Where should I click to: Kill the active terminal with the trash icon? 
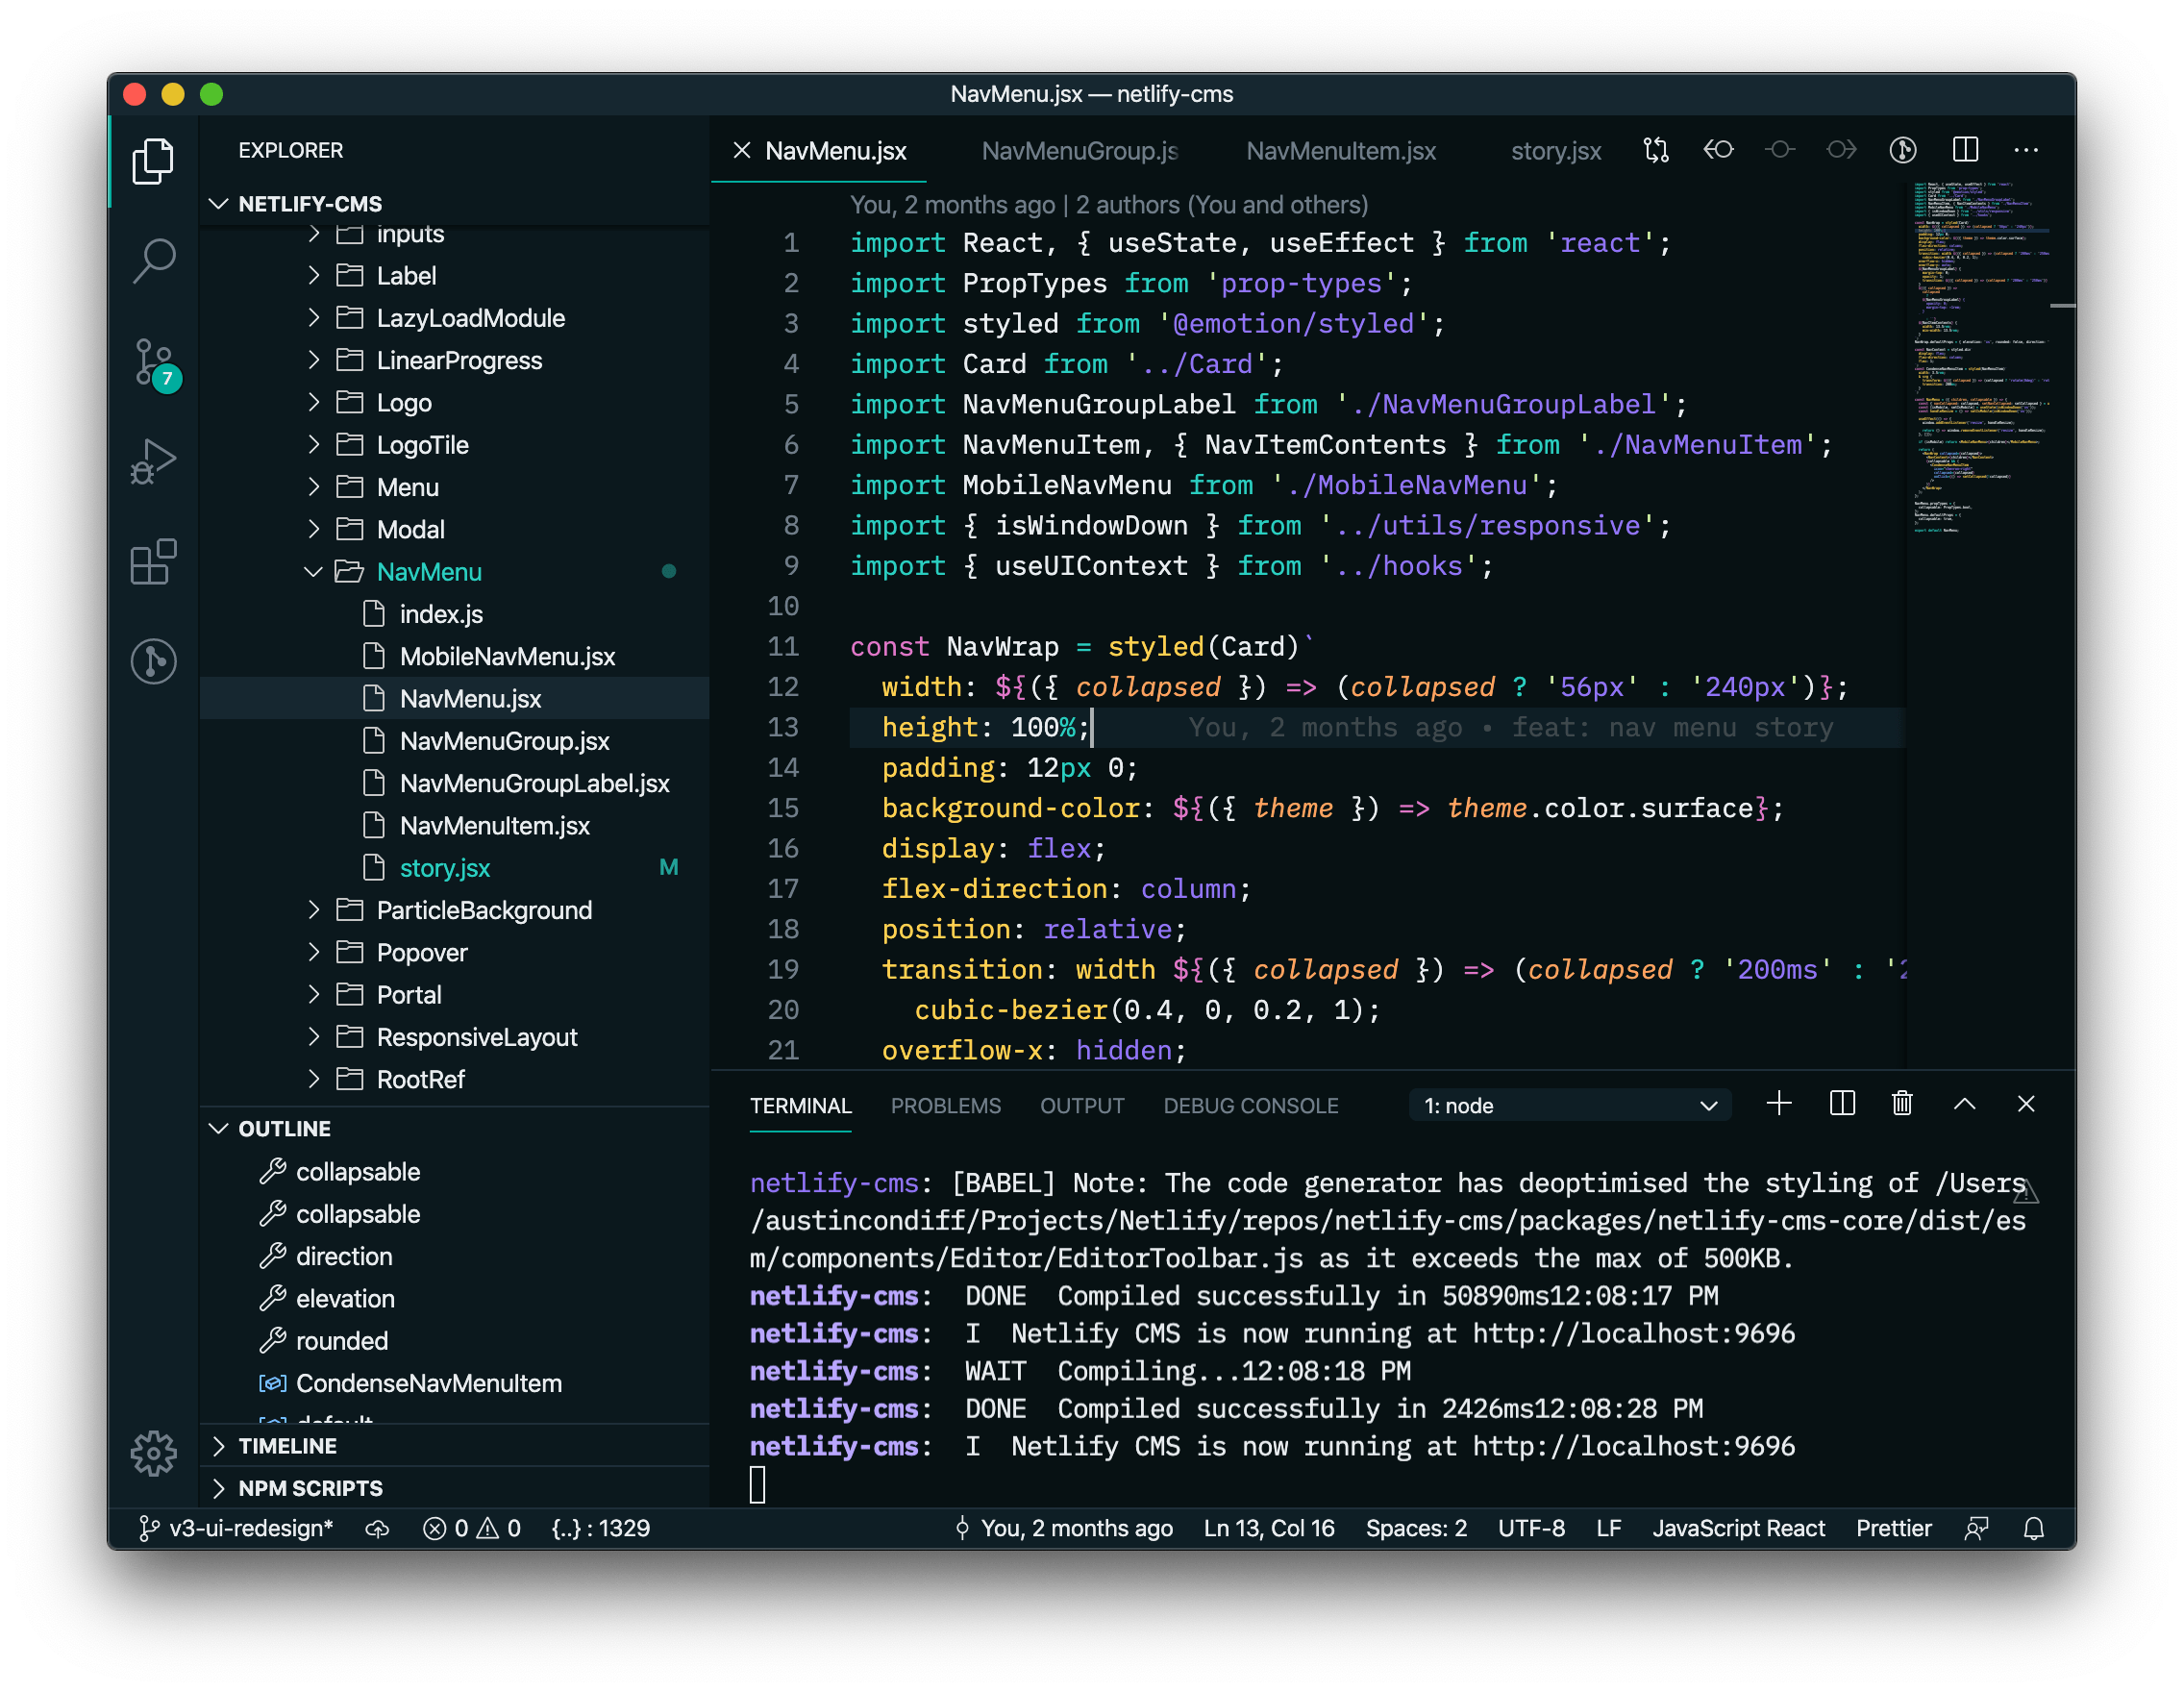click(1902, 1105)
